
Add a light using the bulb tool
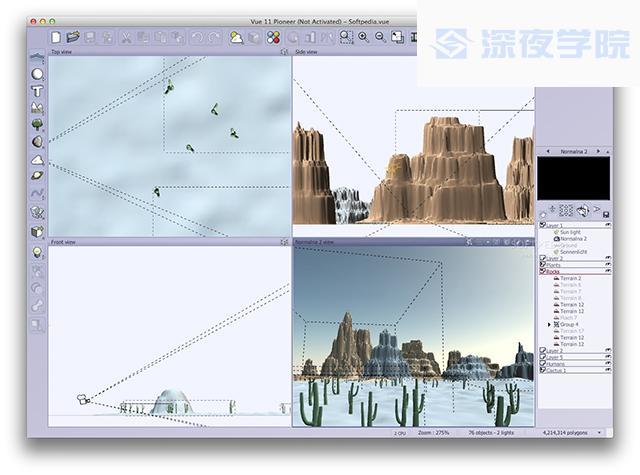(x=37, y=253)
